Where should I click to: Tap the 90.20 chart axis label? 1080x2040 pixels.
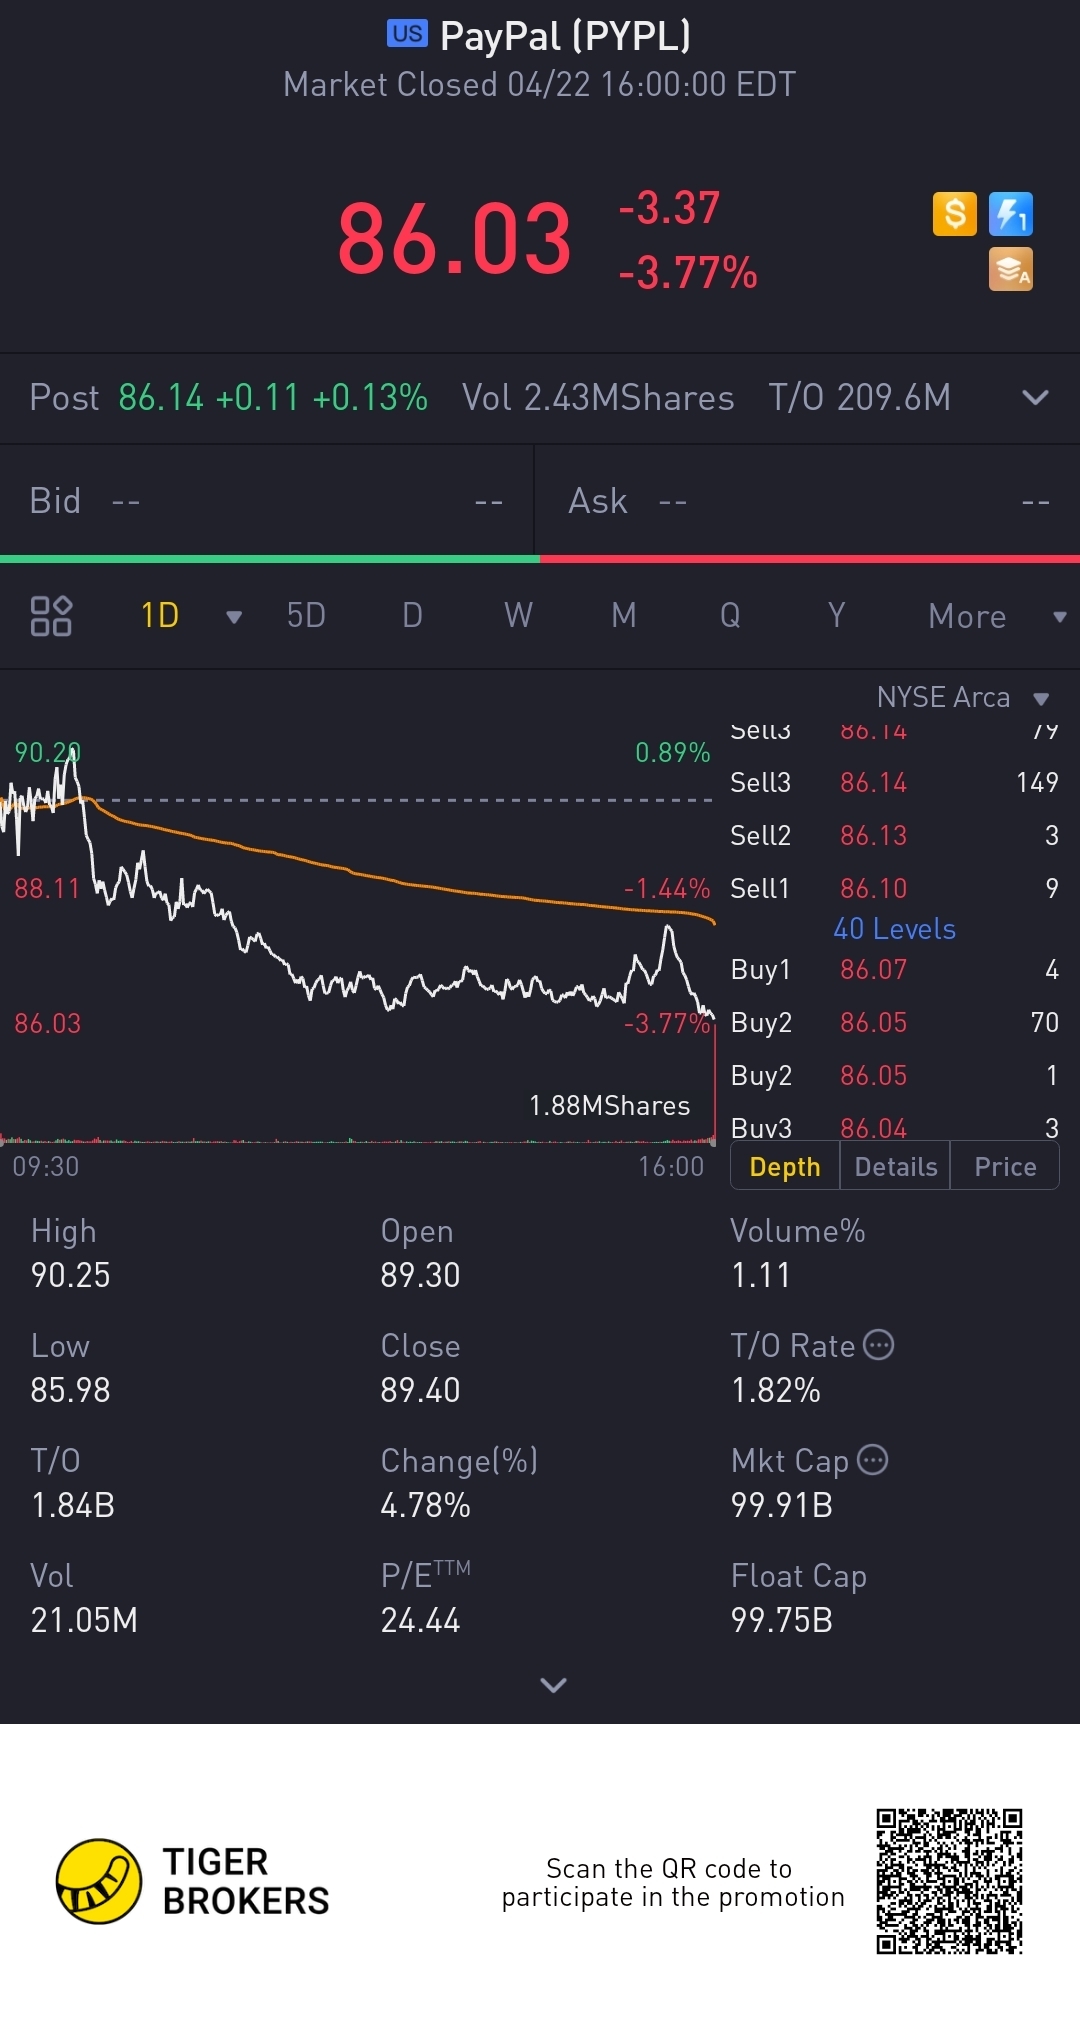pos(47,752)
